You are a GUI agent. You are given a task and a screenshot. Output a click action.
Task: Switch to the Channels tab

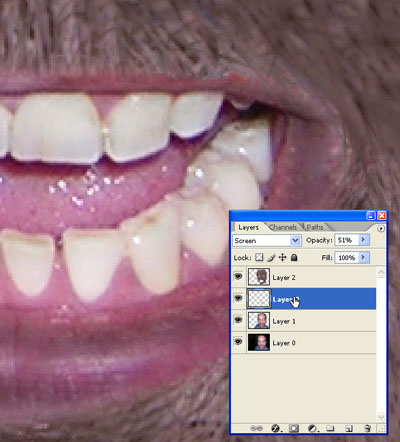283,227
